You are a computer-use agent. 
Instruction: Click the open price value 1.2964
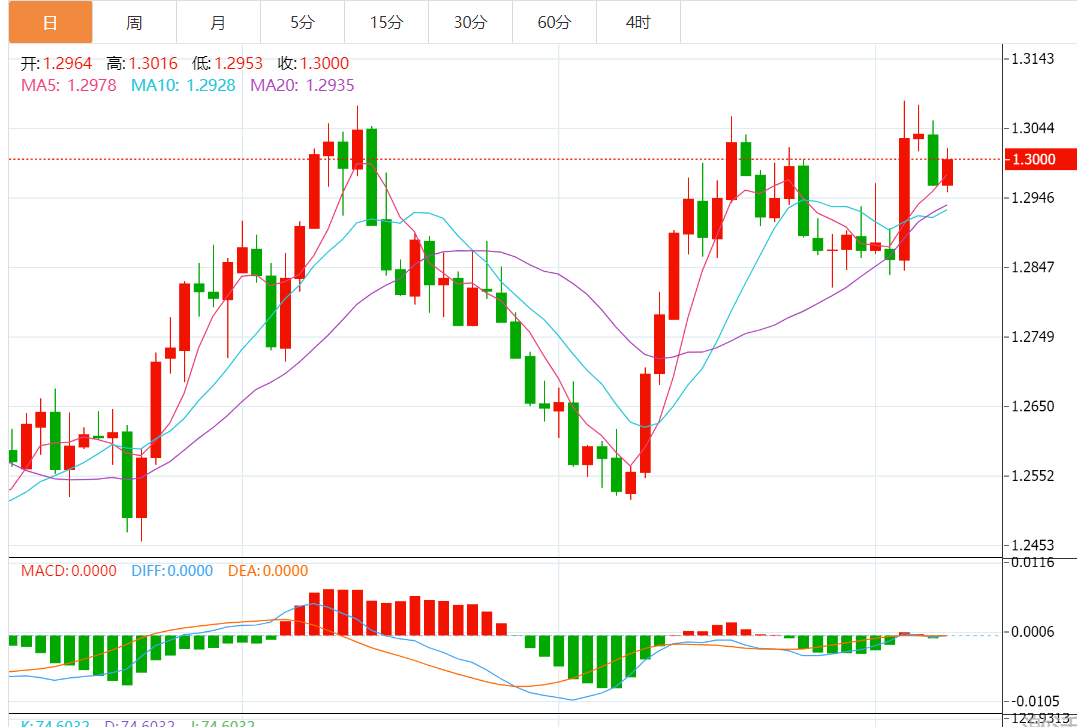pyautogui.click(x=67, y=64)
